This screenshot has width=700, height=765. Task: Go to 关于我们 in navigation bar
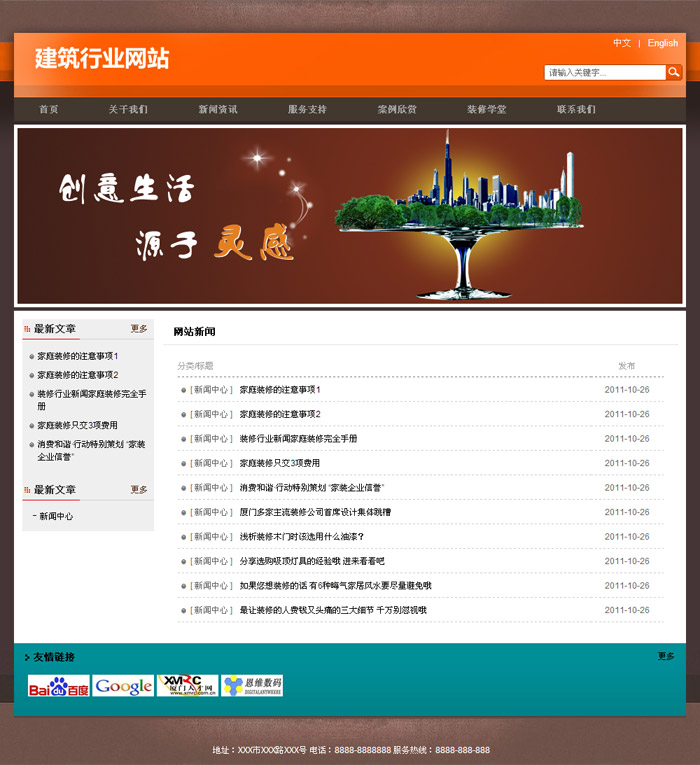(128, 109)
